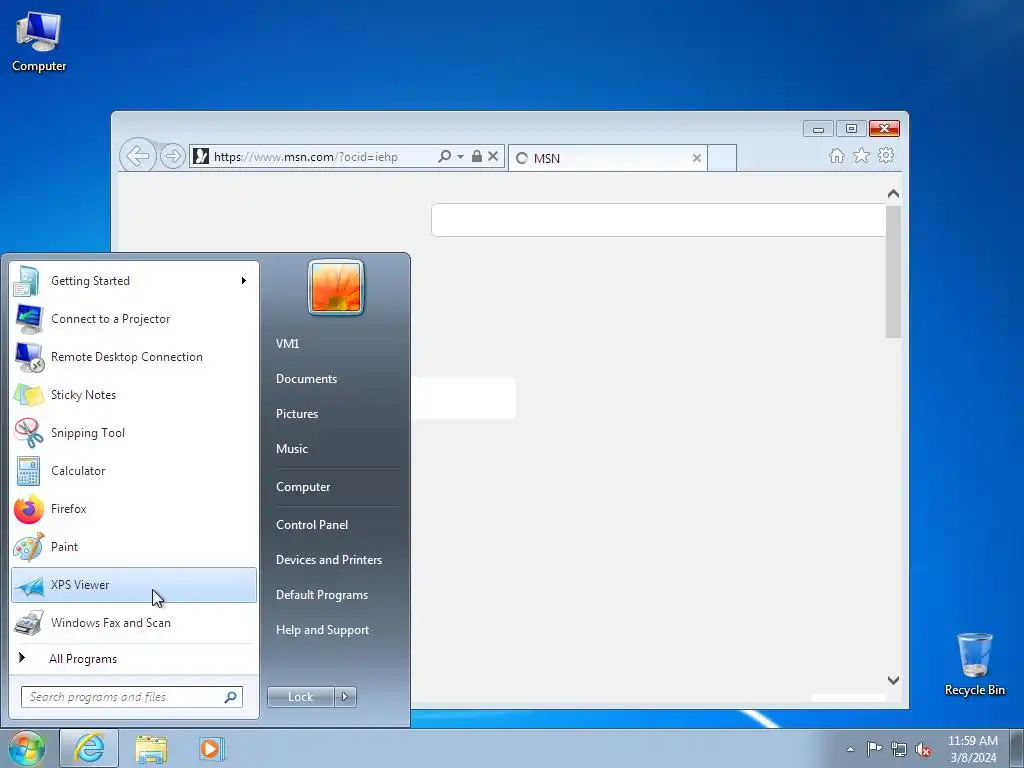
Task: Click the magnifier icon in Start search box
Action: click(x=231, y=697)
